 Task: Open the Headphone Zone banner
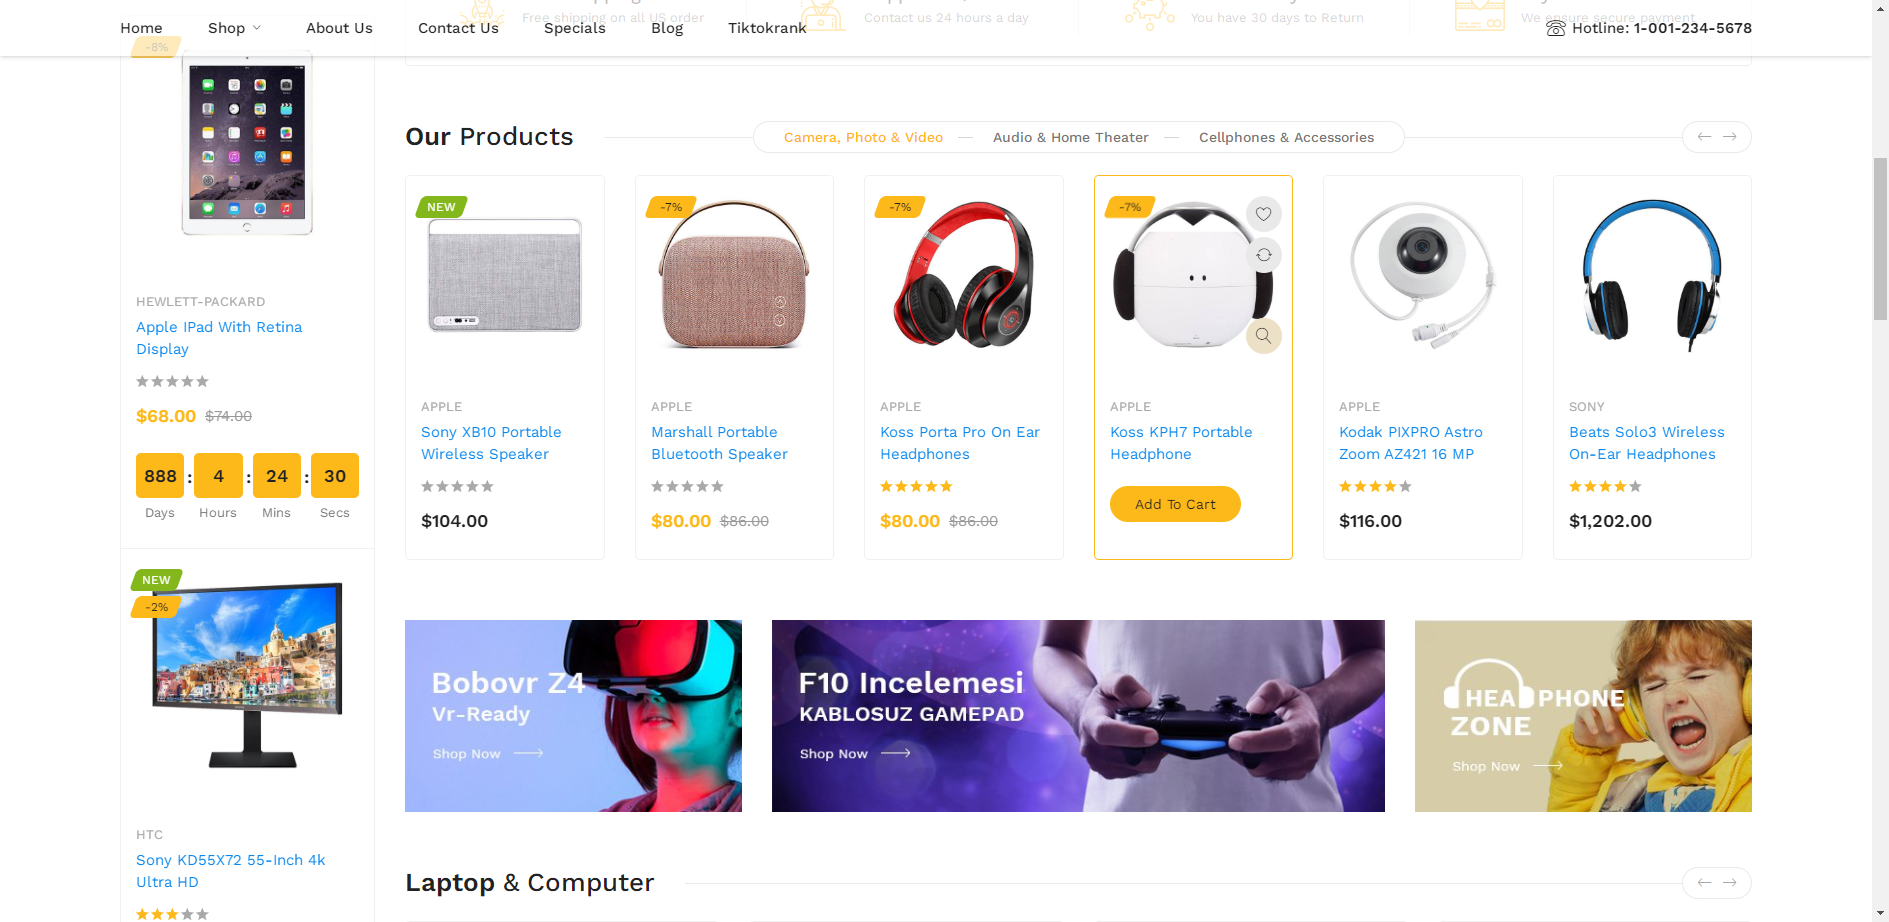pyautogui.click(x=1583, y=716)
